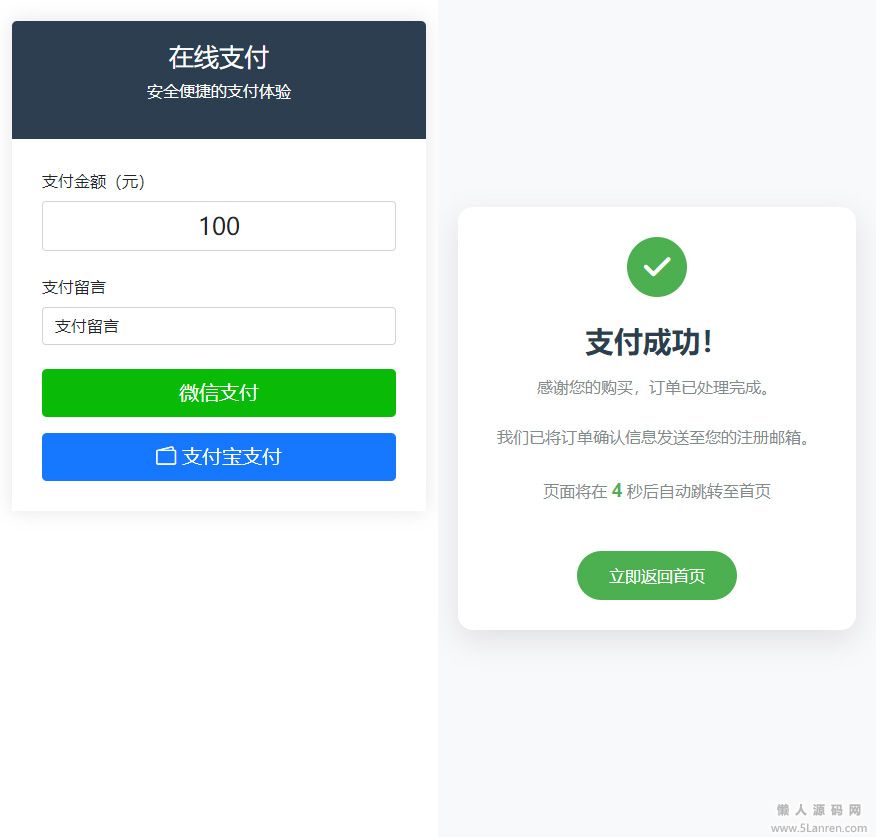
Task: Click the 微信支付 green button
Action: [x=219, y=393]
